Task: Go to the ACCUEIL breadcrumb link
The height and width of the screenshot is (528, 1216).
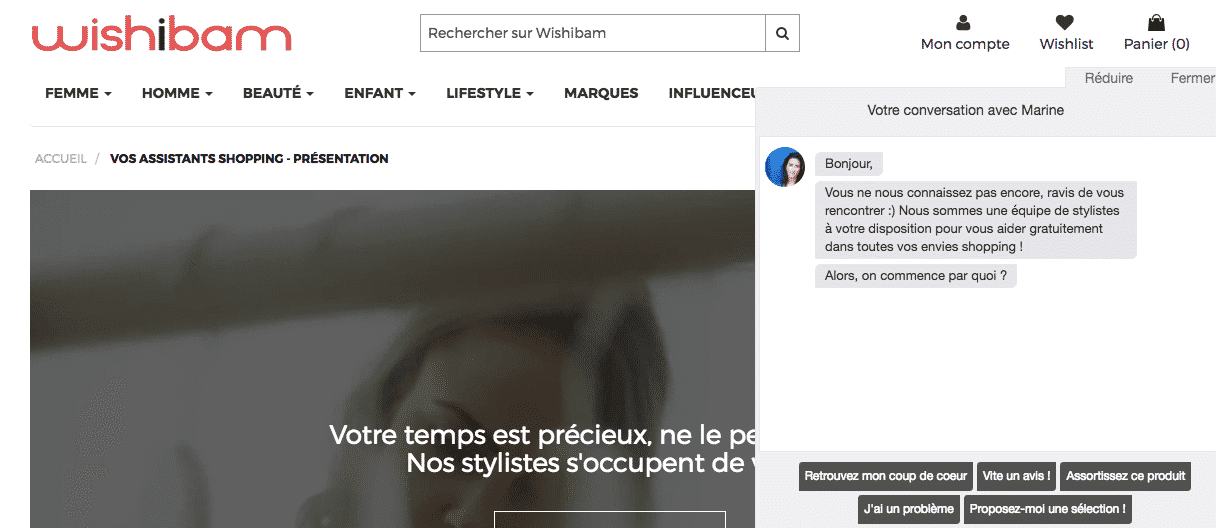Action: click(x=61, y=159)
